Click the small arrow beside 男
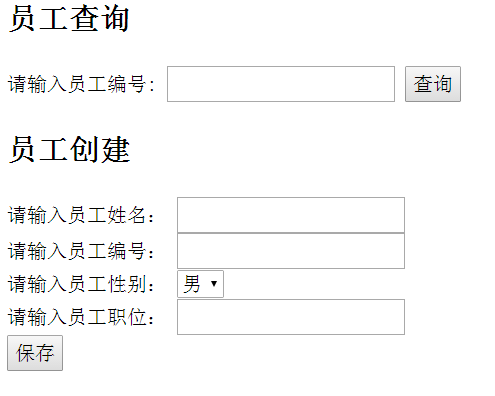 [x=214, y=284]
